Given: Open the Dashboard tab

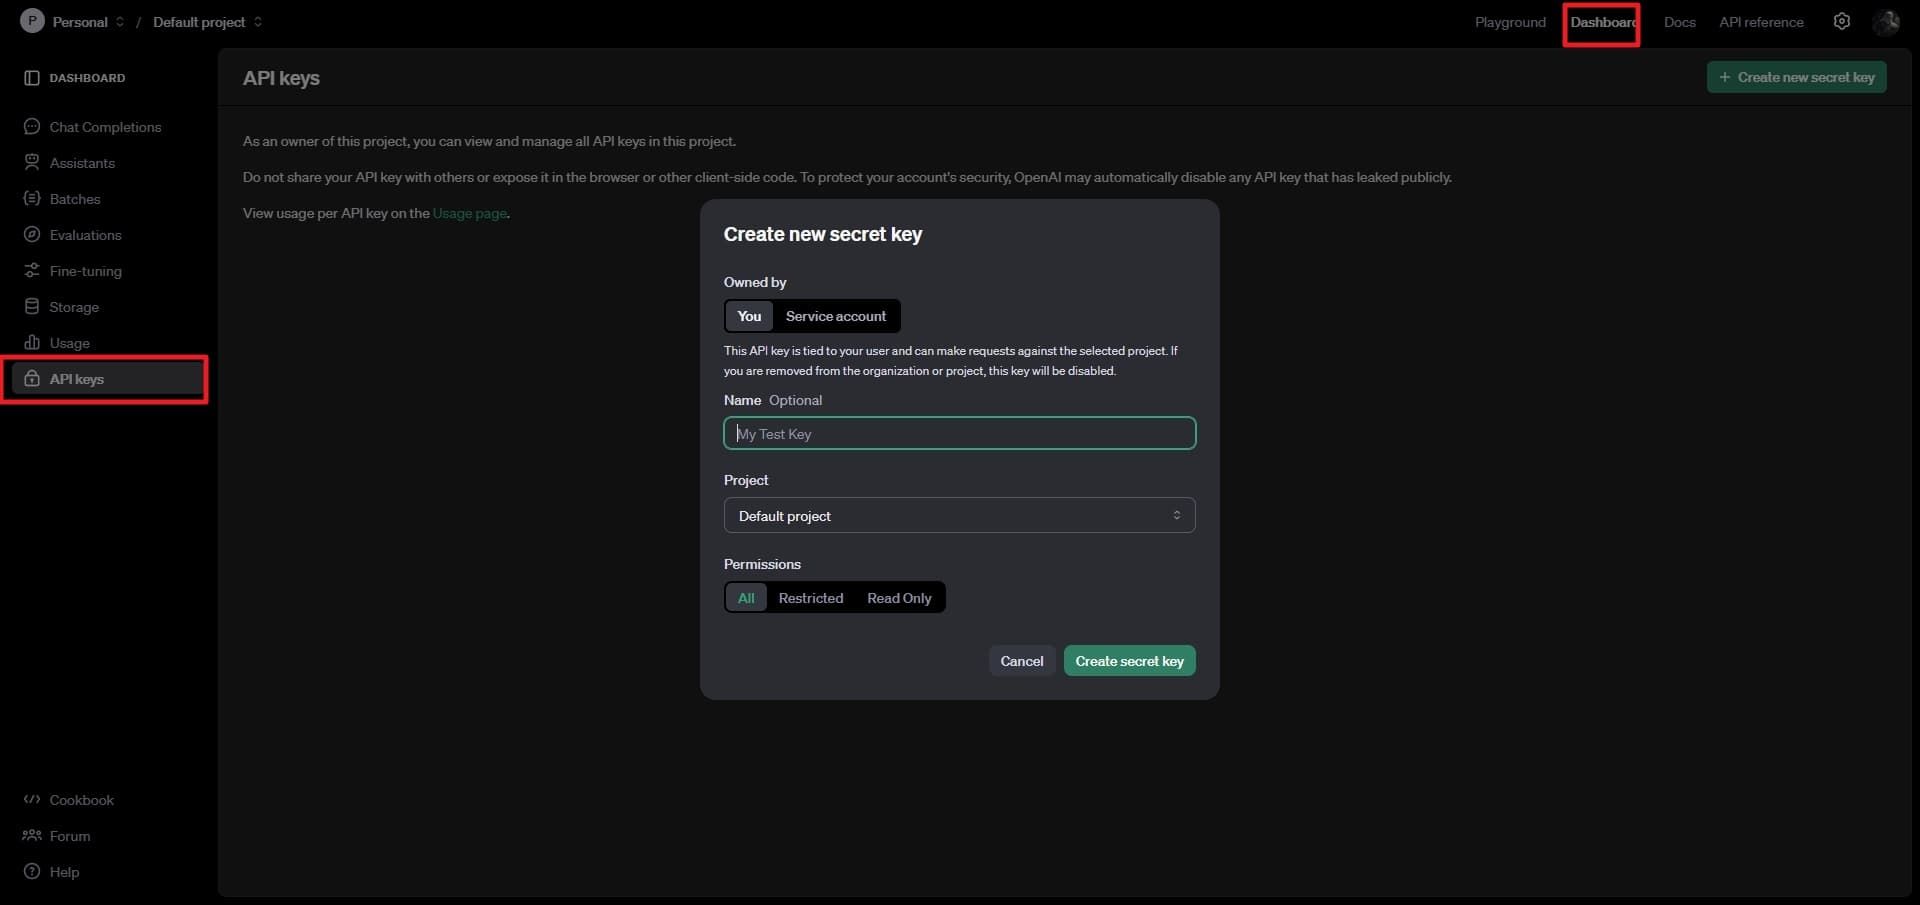Looking at the screenshot, I should point(1603,22).
